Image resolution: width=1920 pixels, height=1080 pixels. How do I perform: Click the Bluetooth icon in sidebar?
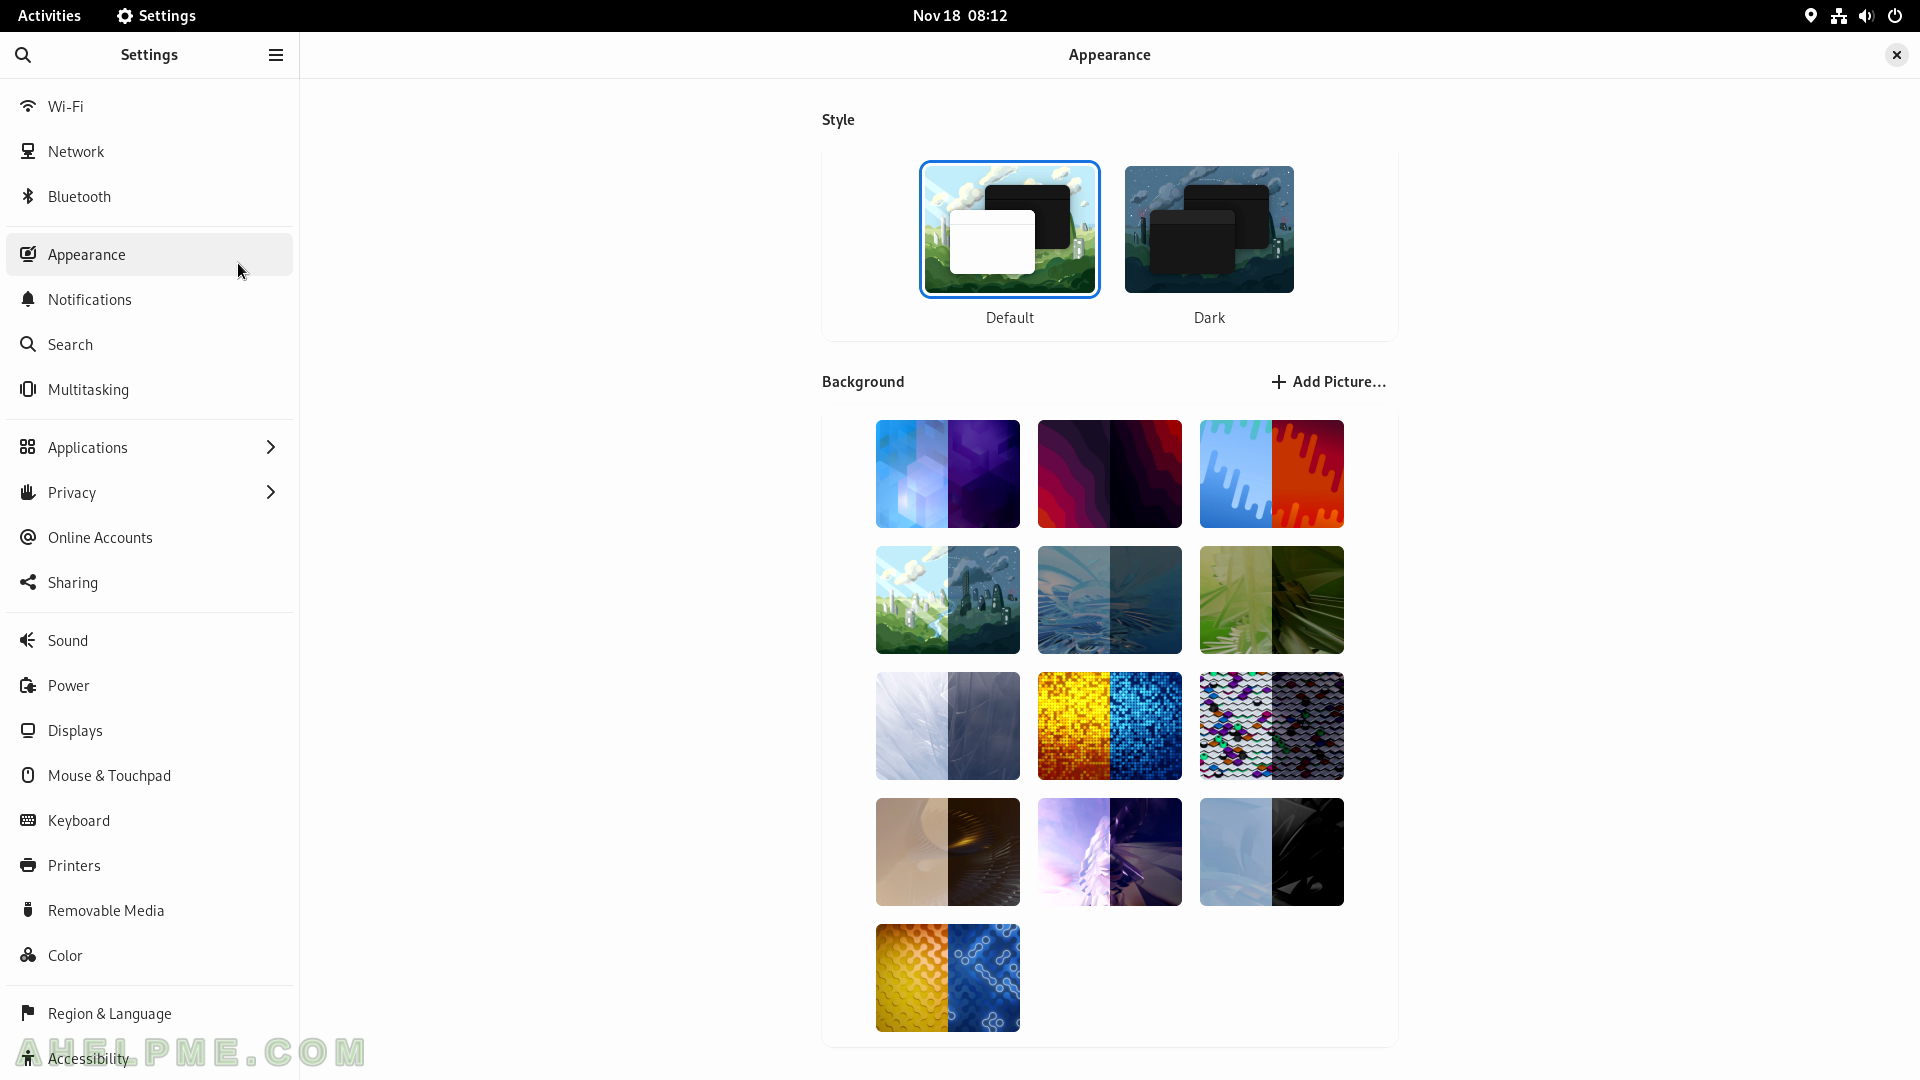pos(28,196)
